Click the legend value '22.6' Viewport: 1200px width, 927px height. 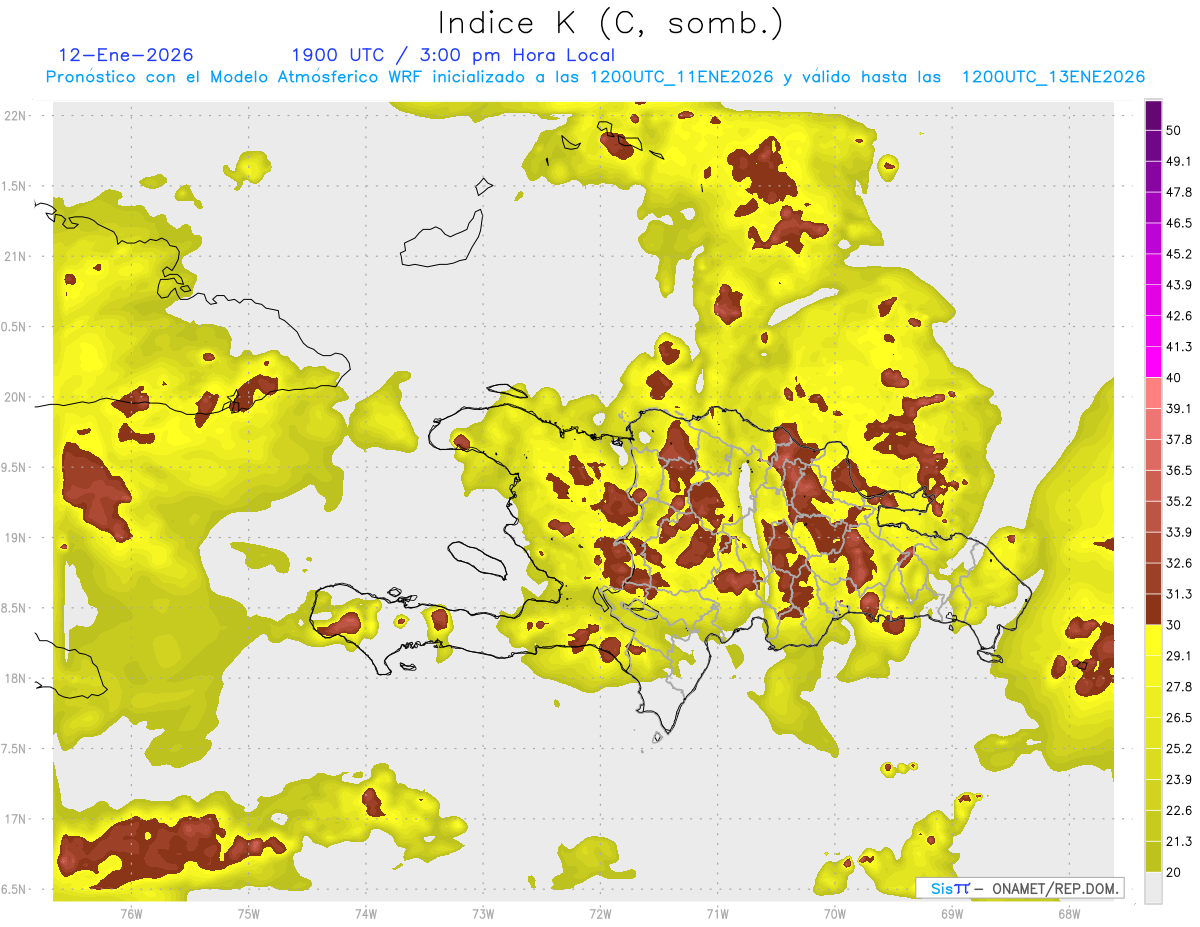1179,811
